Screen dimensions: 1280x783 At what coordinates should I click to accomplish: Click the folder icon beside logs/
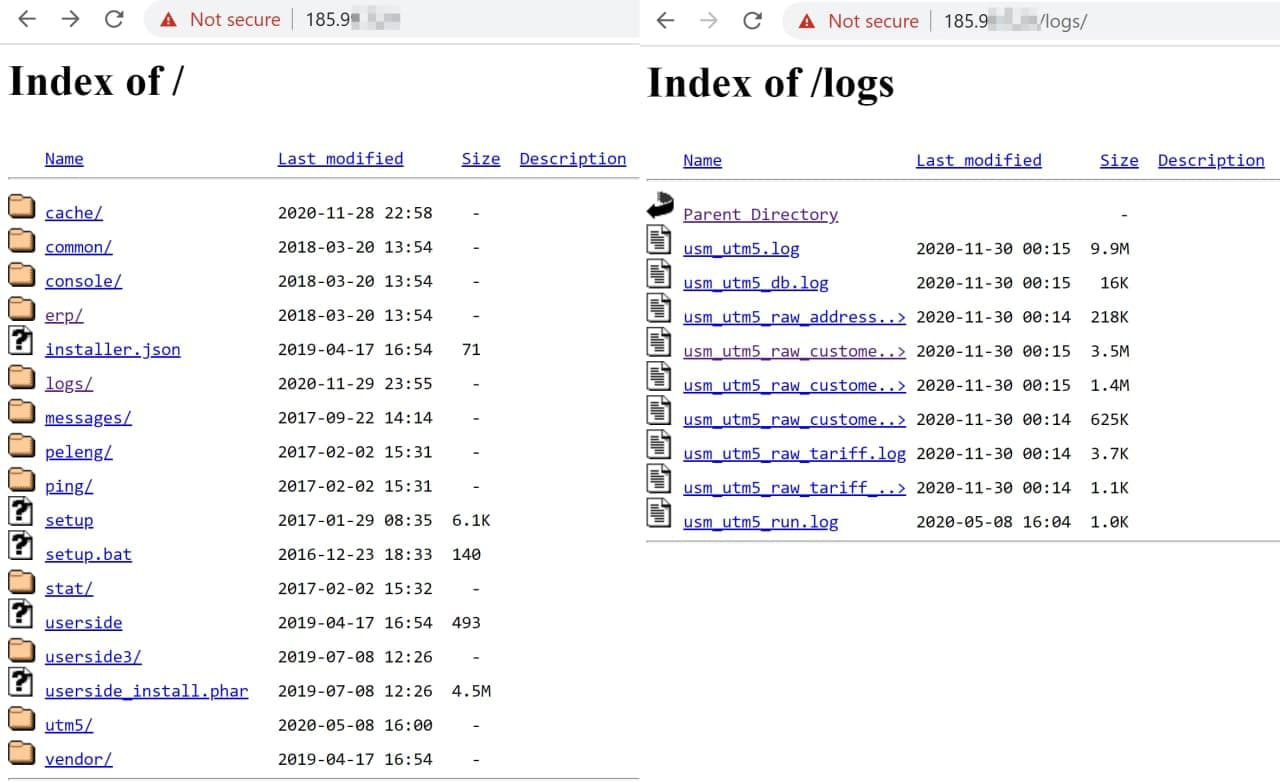[21, 378]
